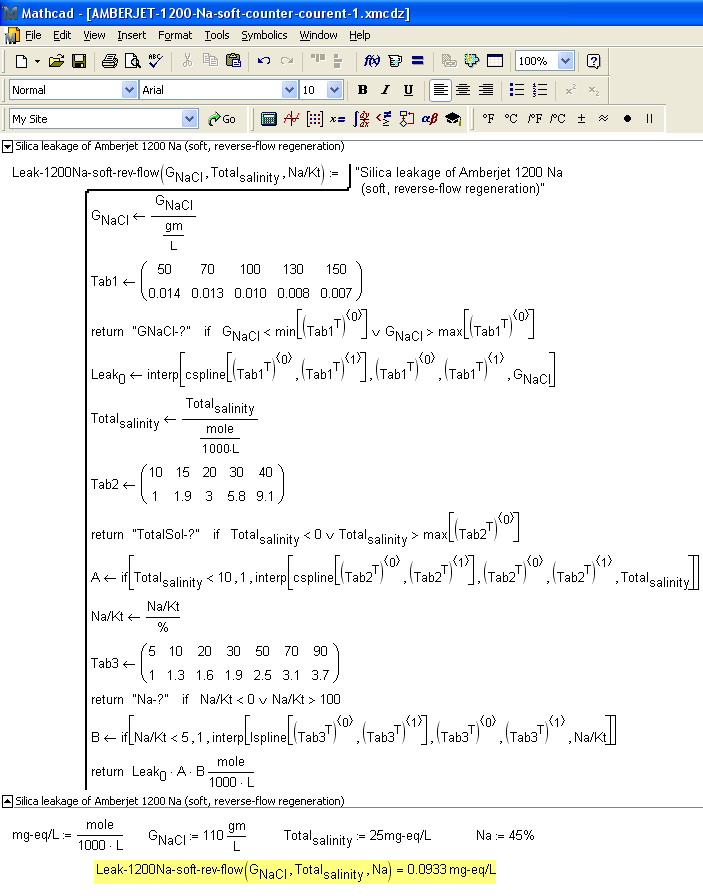Open the Symbolics menu
The image size is (703, 896).
tap(264, 35)
